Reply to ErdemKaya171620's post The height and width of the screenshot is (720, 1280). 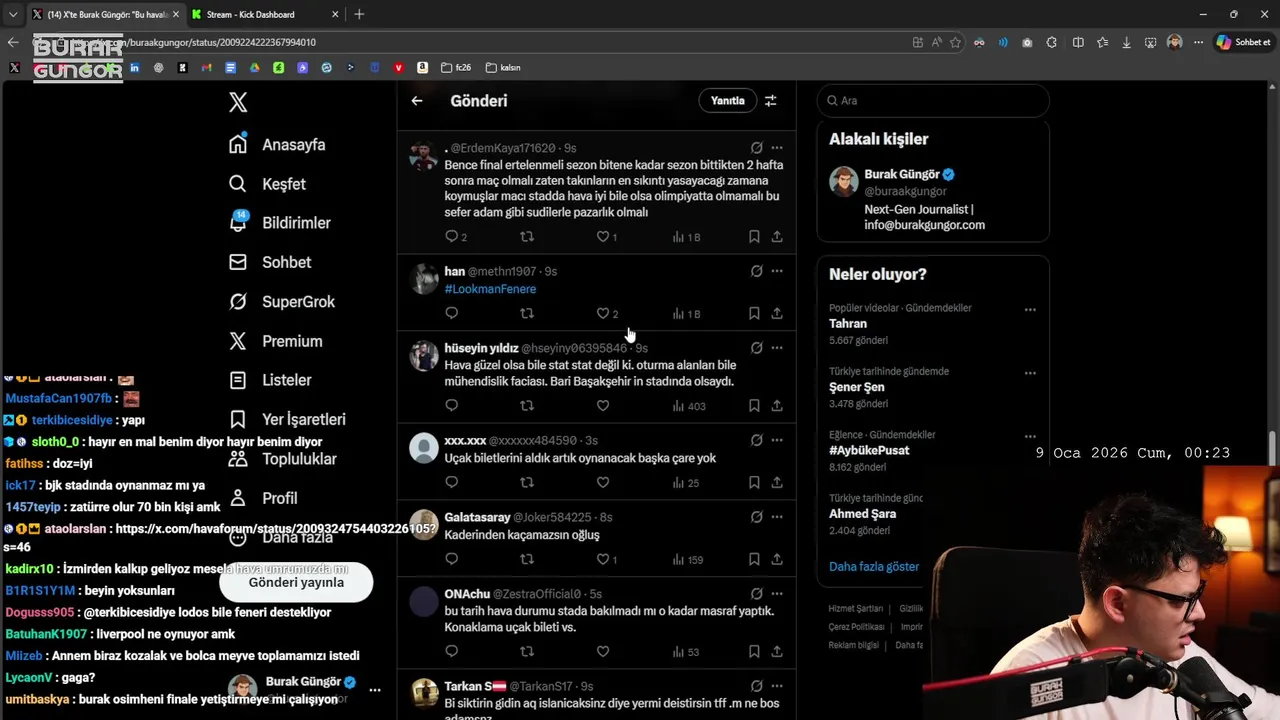tap(451, 237)
